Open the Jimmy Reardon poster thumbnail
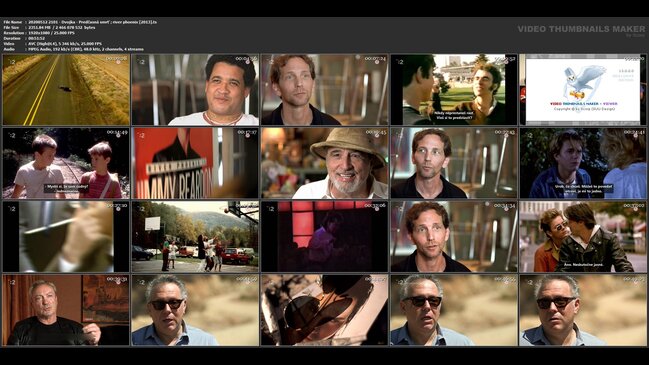This screenshot has height=365, width=649. [x=195, y=163]
